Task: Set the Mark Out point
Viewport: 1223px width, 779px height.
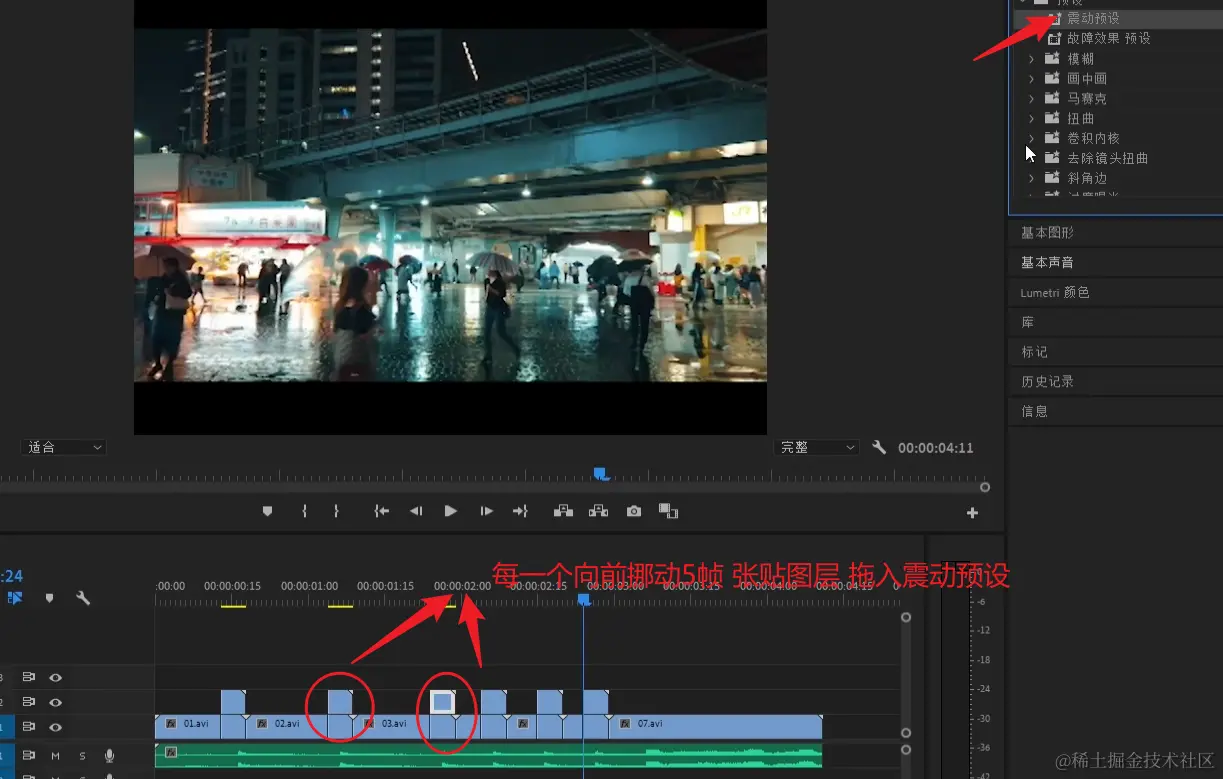Action: (x=336, y=511)
